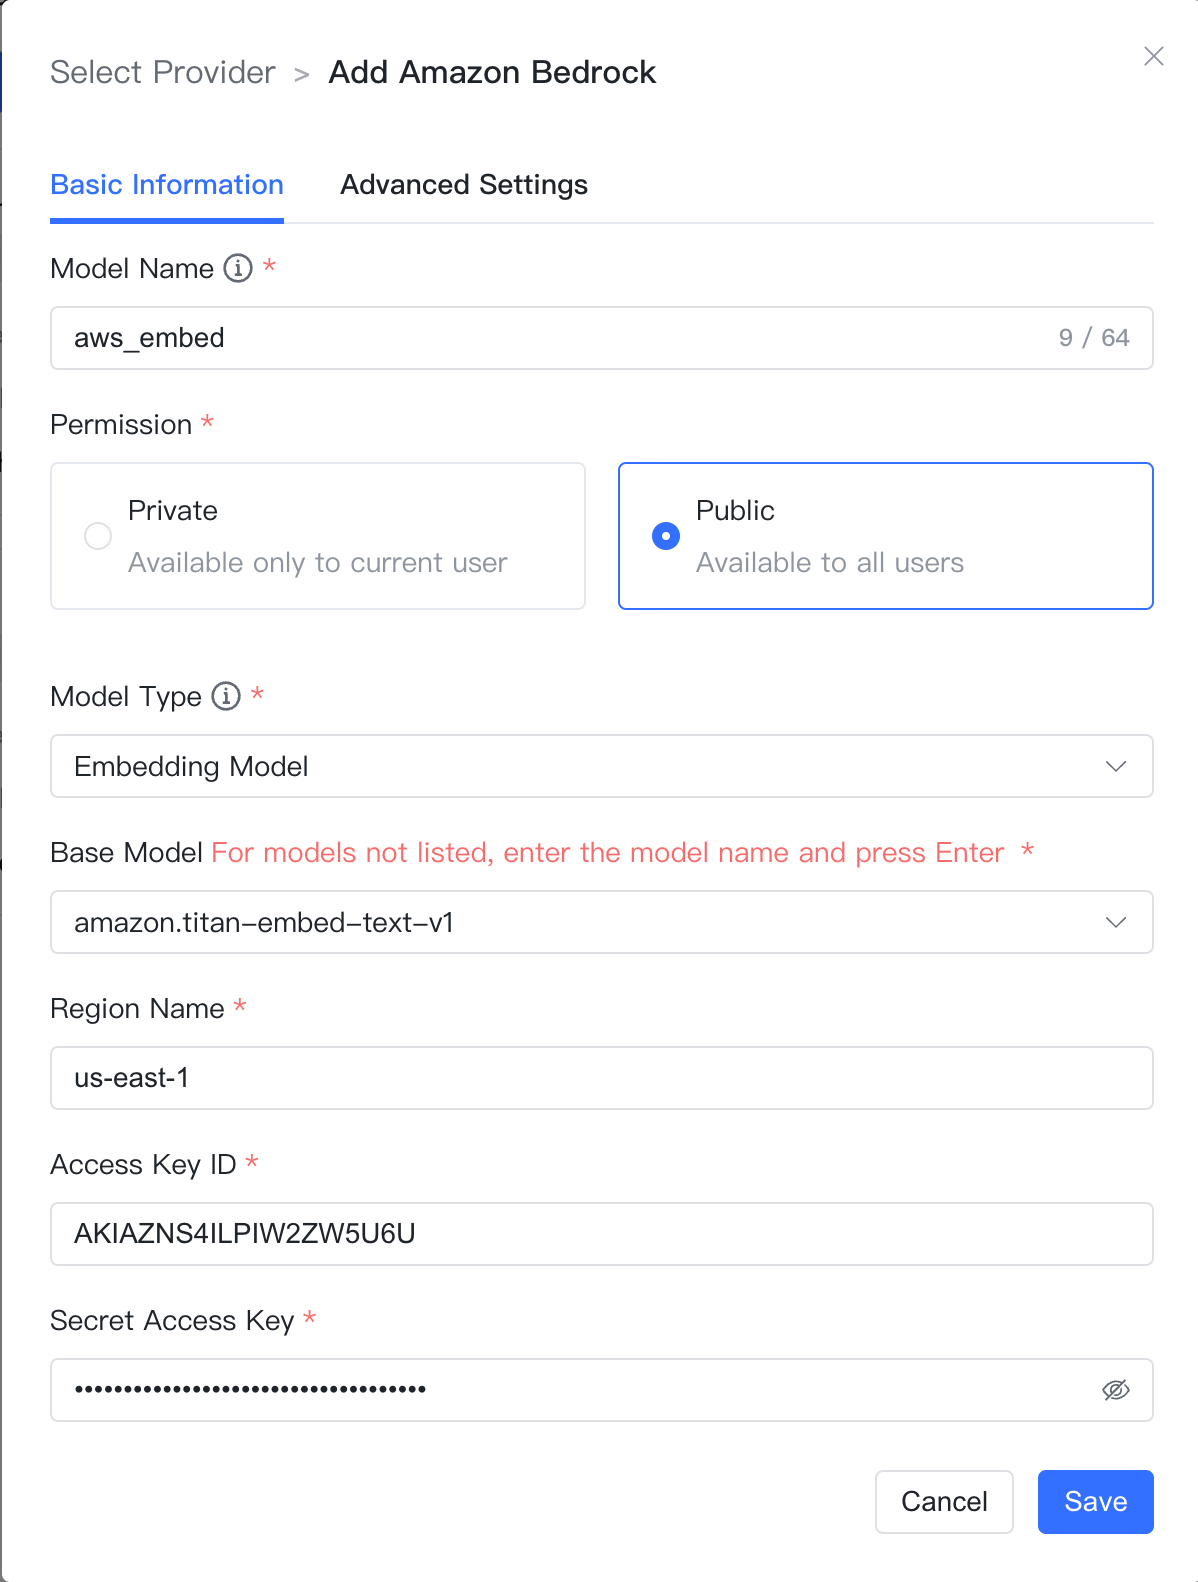Choose the Private permission card

pos(318,536)
